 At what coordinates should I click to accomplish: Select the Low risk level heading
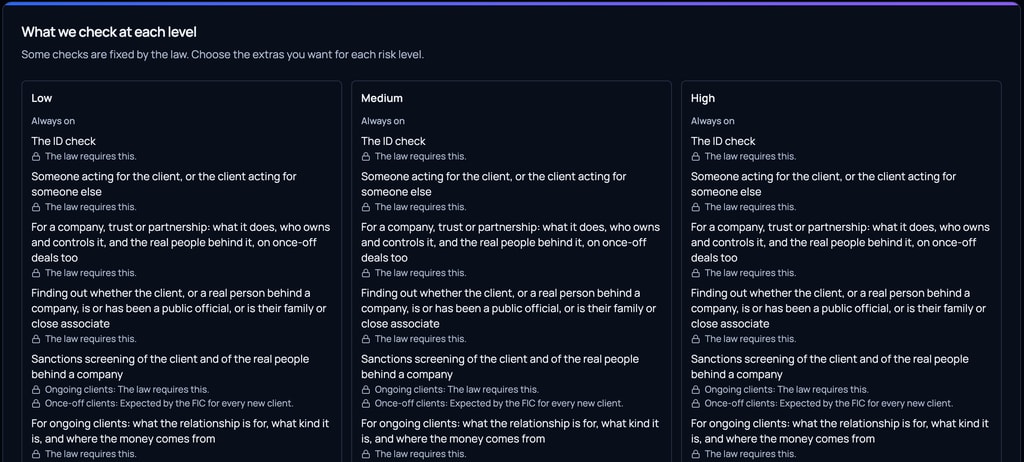[x=42, y=98]
